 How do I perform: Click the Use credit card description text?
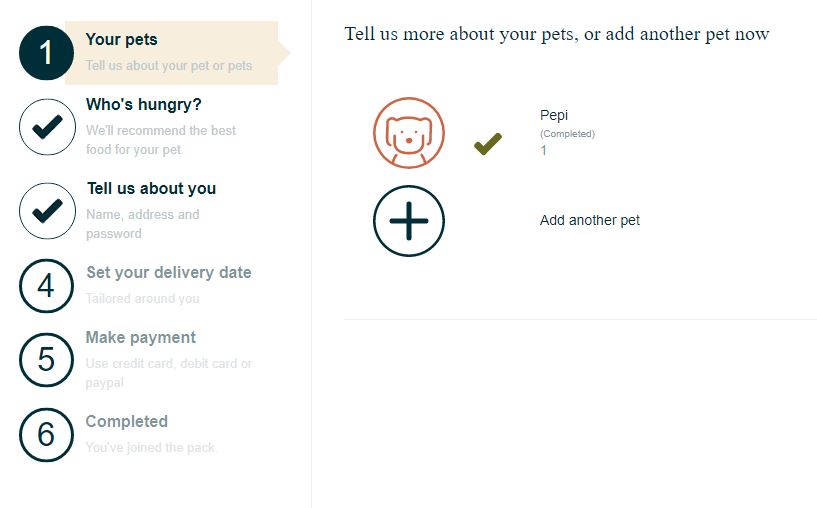(169, 373)
